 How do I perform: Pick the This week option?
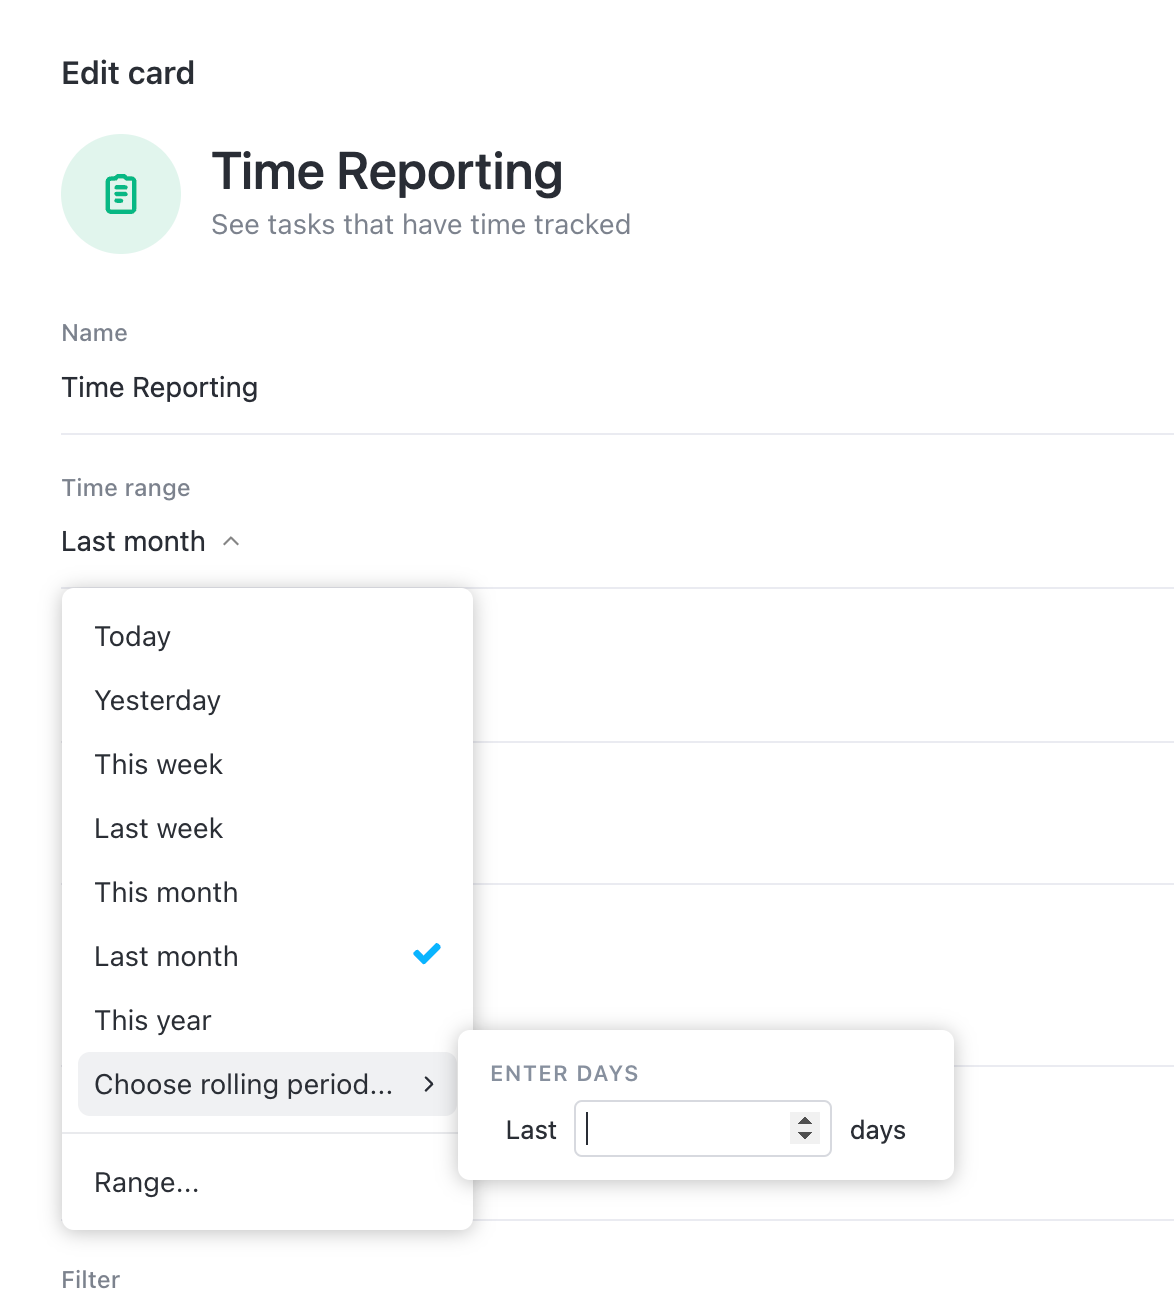click(x=158, y=764)
